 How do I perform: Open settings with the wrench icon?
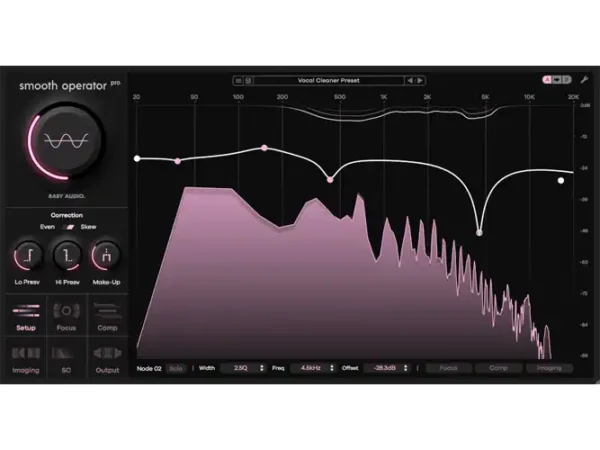coord(584,80)
